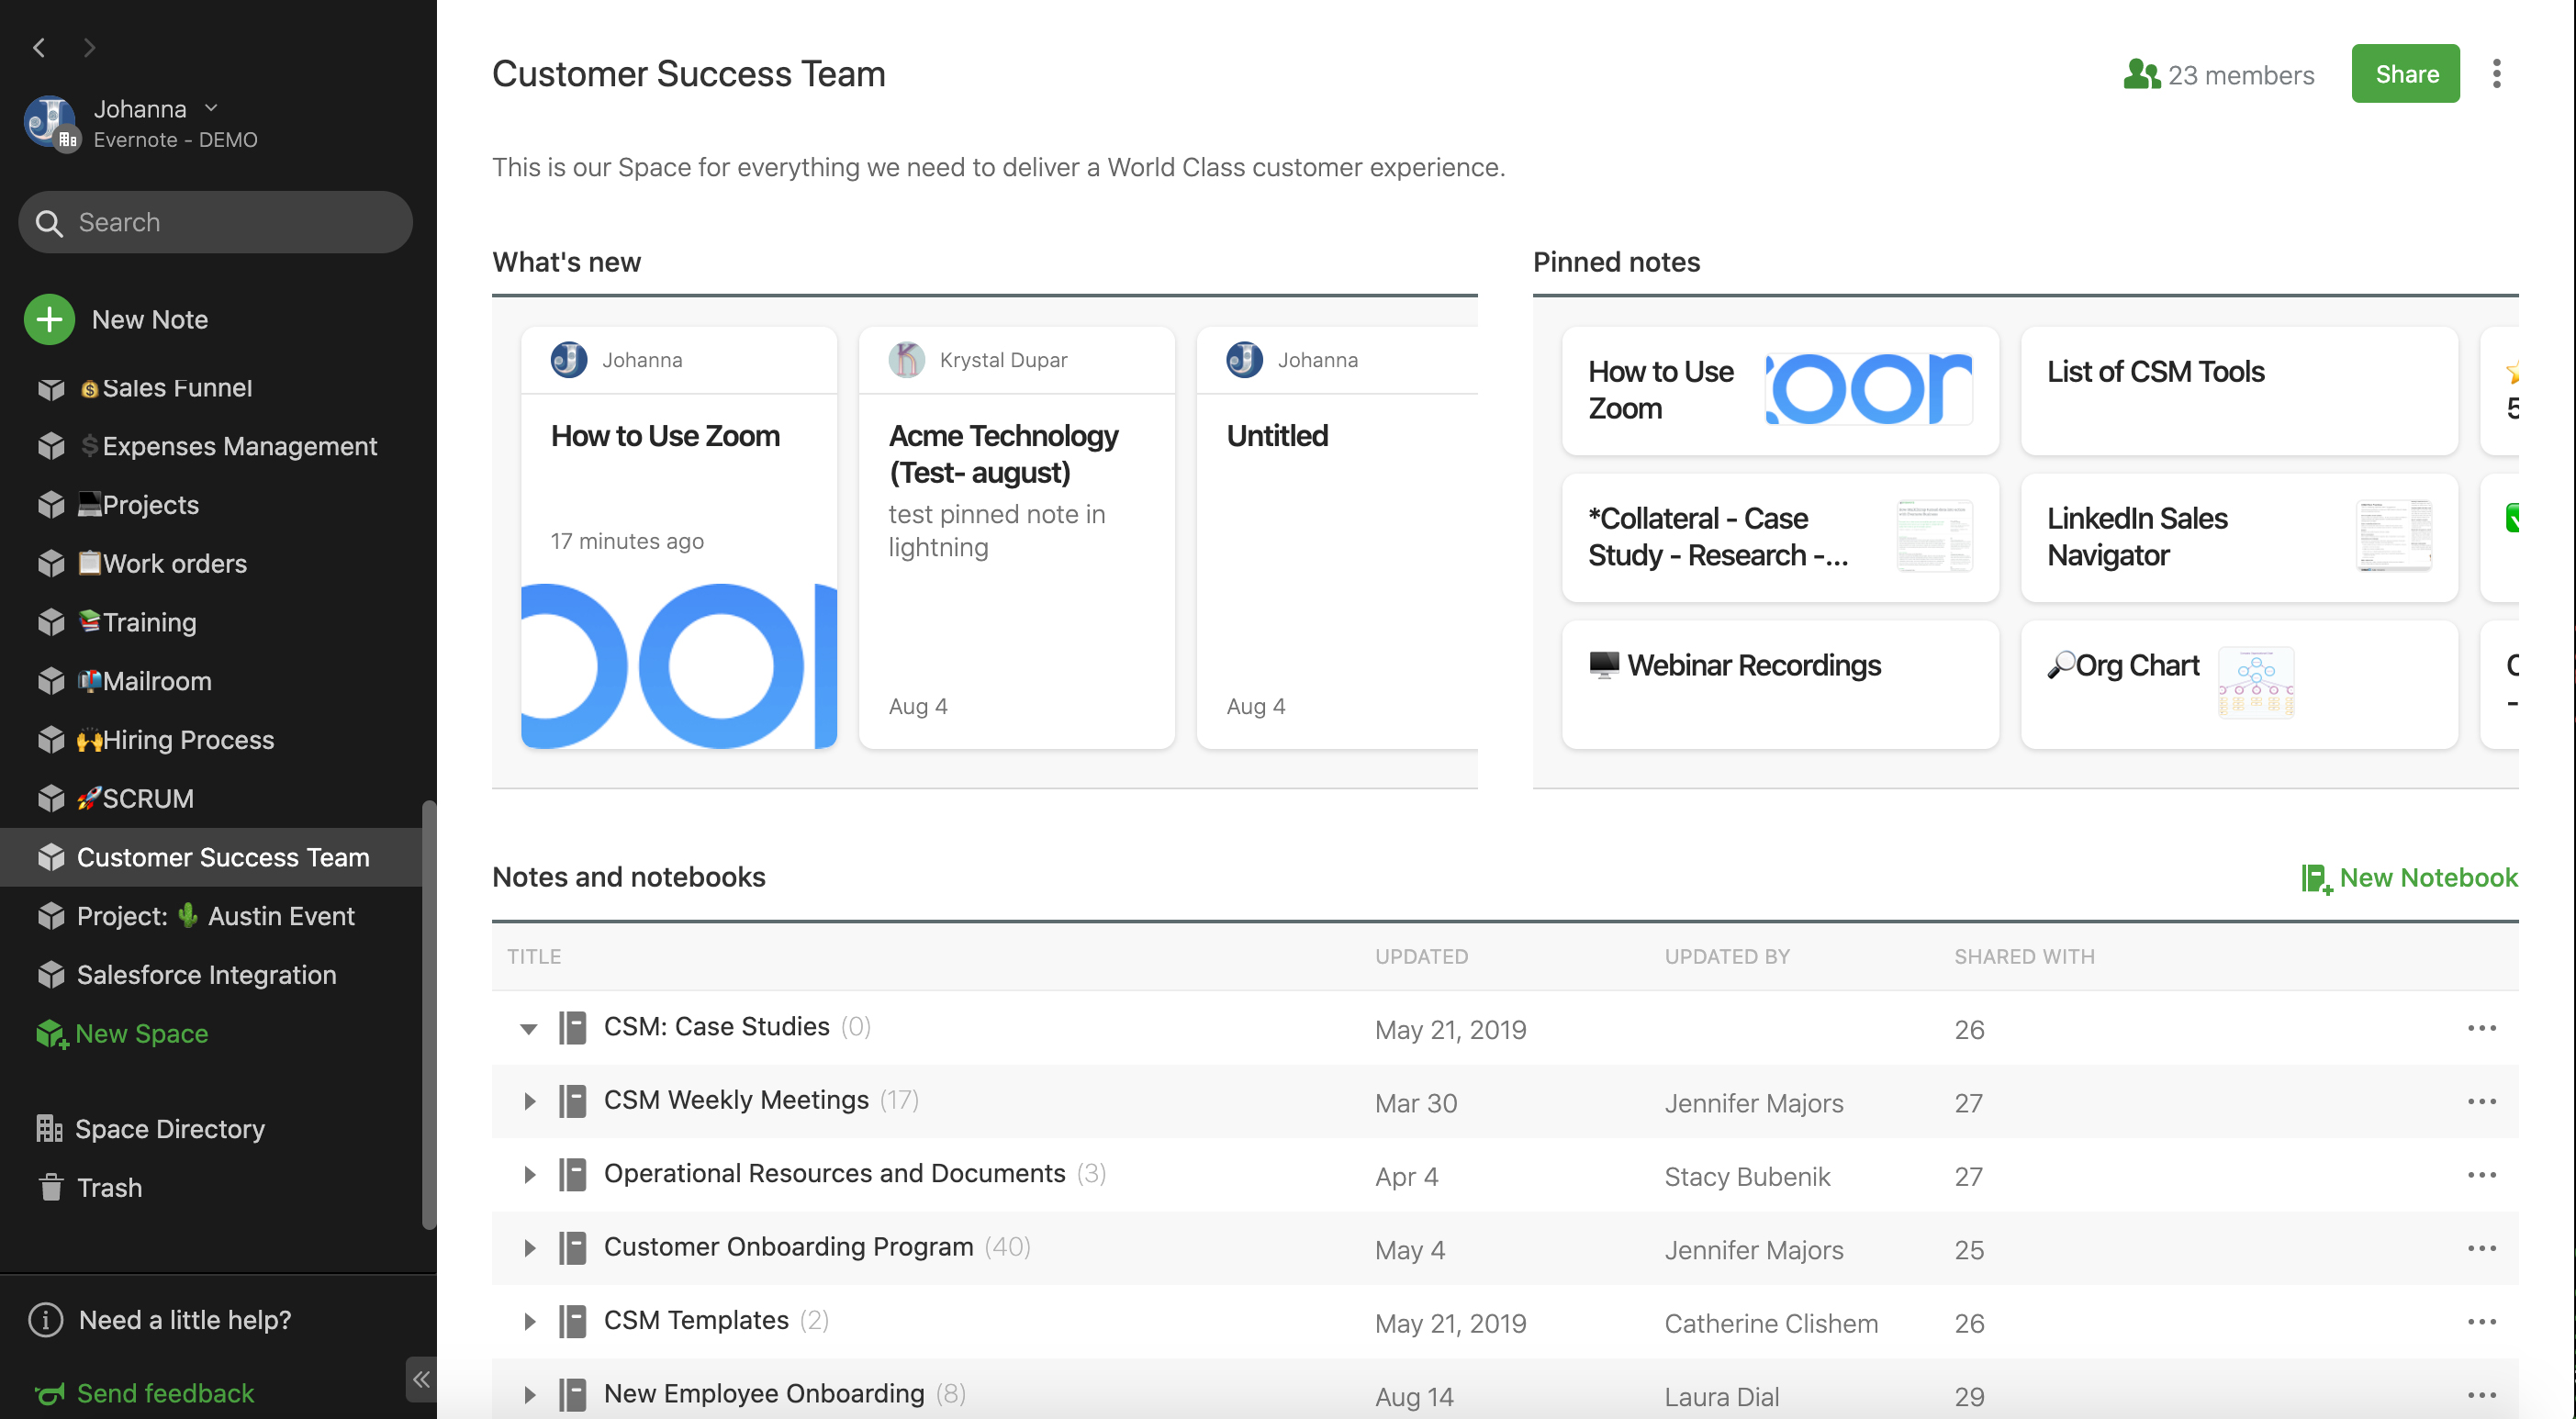Open the Trash in the sidebar

pos(108,1187)
